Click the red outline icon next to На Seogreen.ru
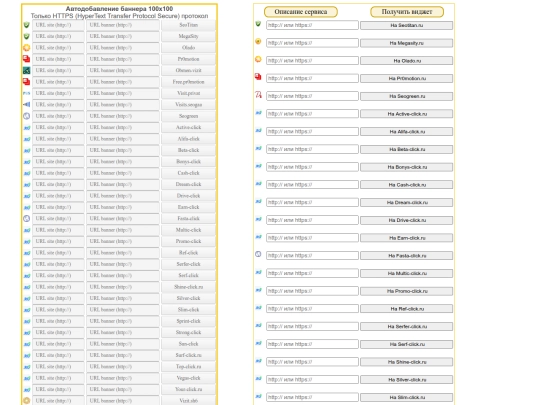 258,94
